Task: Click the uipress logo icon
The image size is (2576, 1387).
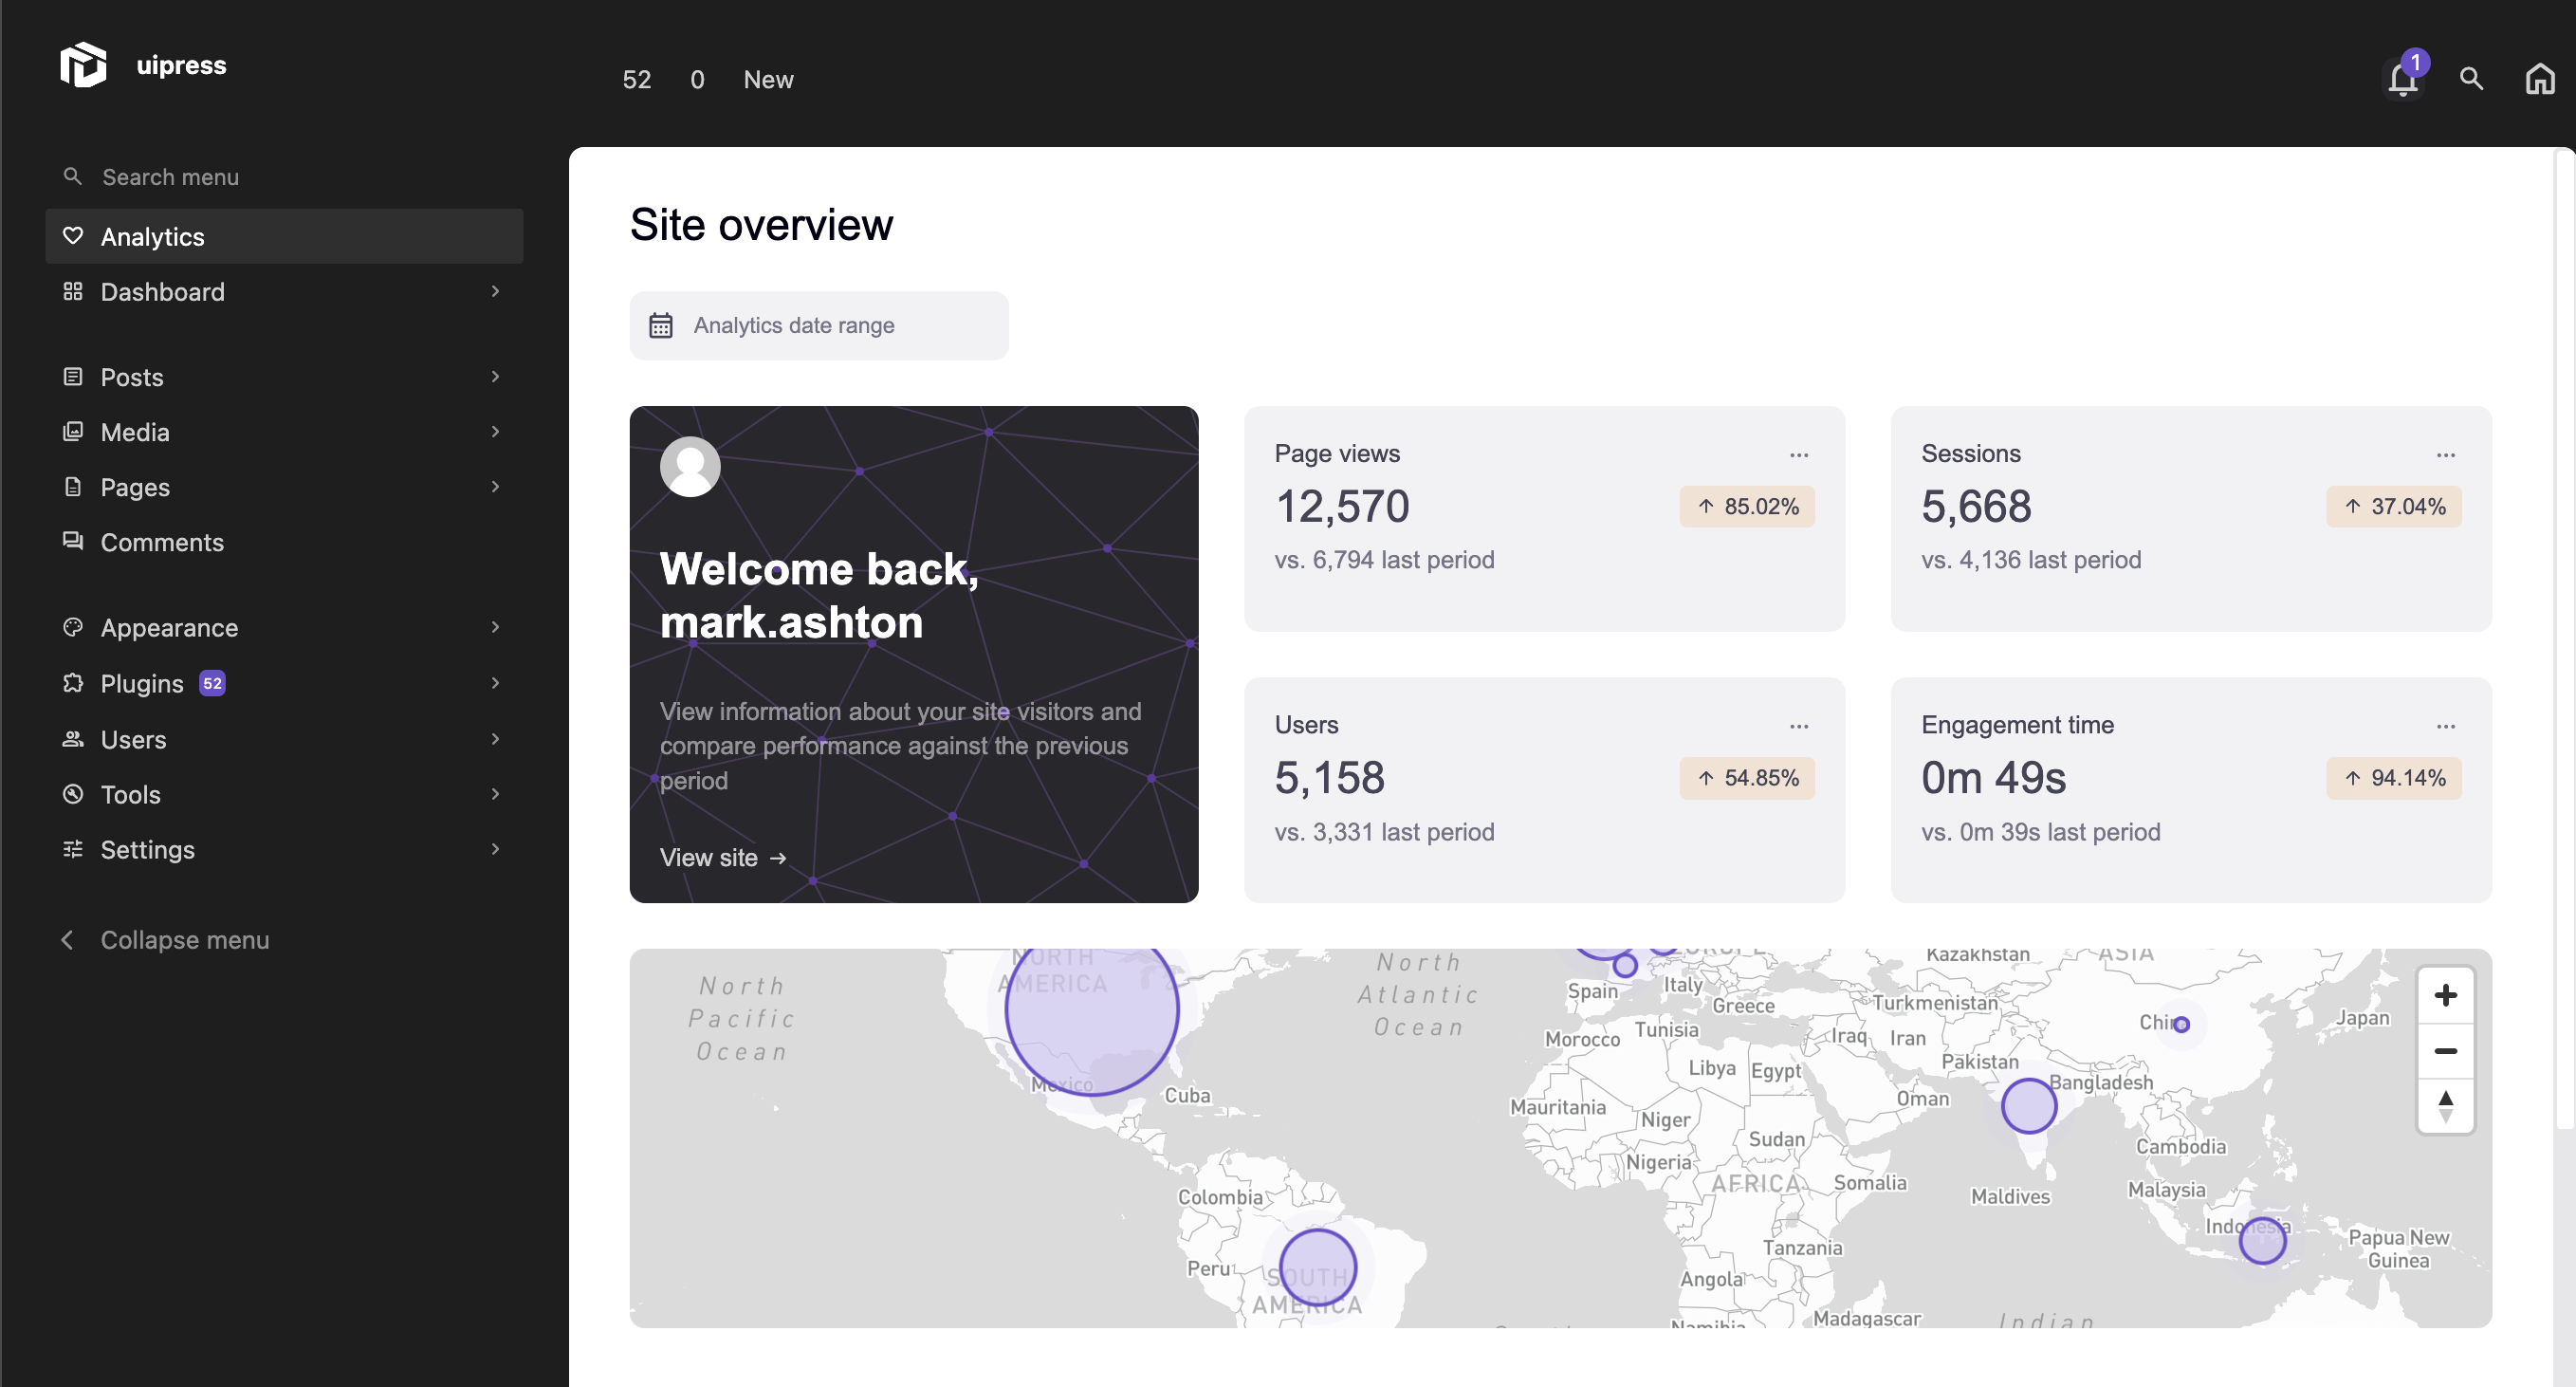Action: pyautogui.click(x=83, y=65)
